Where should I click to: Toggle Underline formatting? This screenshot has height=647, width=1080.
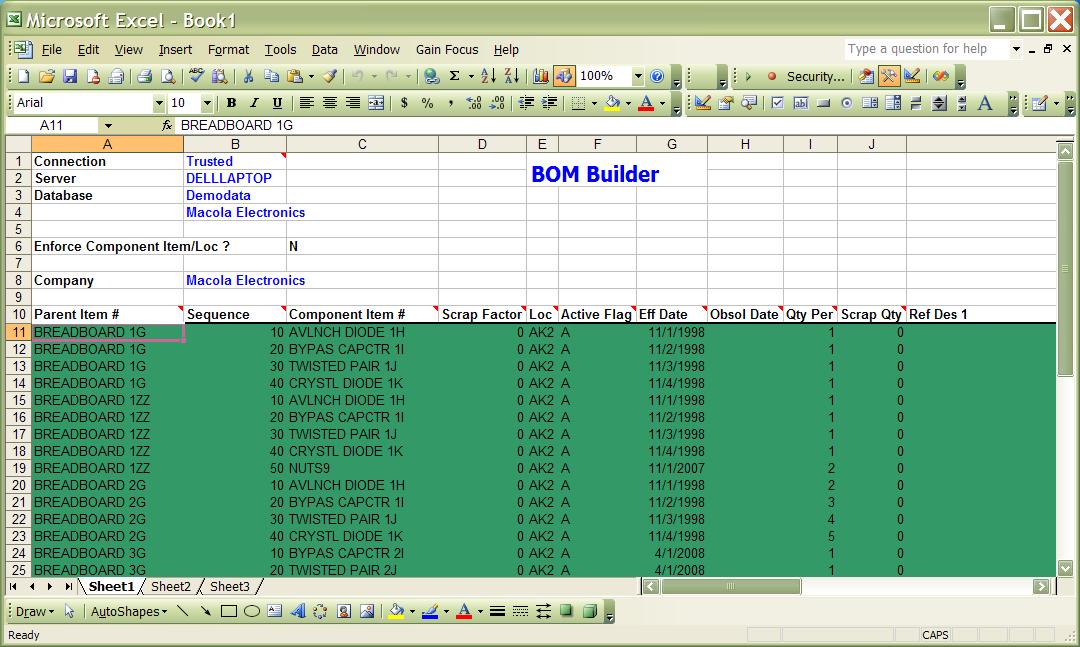[x=277, y=103]
